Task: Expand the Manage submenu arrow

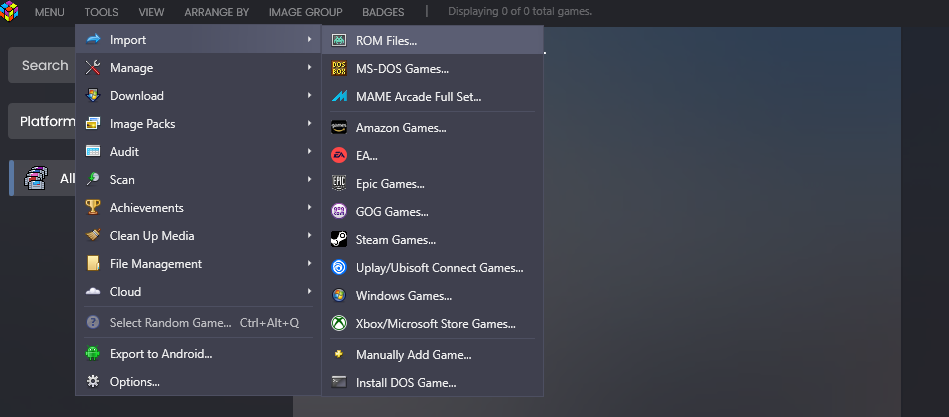Action: pyautogui.click(x=309, y=67)
